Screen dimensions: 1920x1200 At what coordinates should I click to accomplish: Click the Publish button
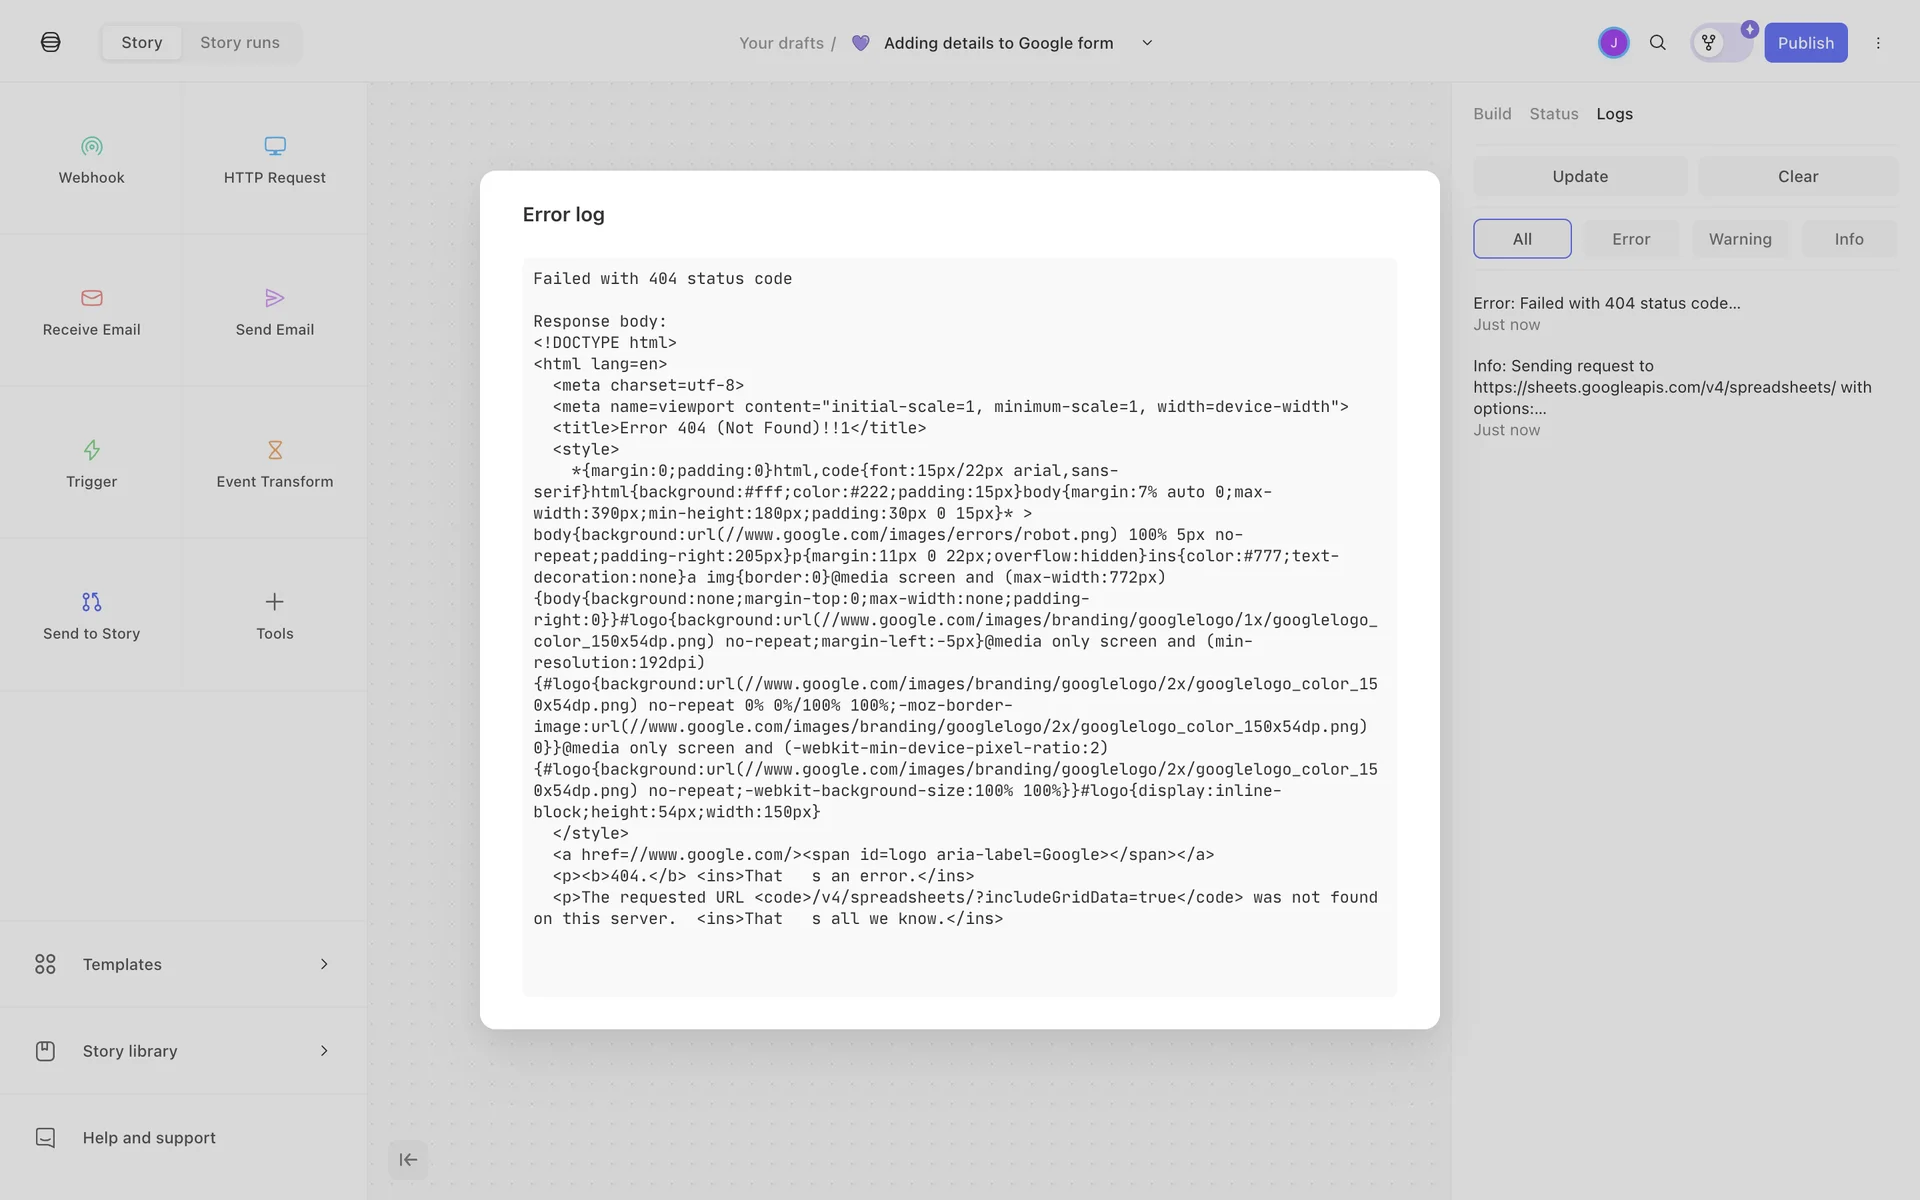point(1804,43)
